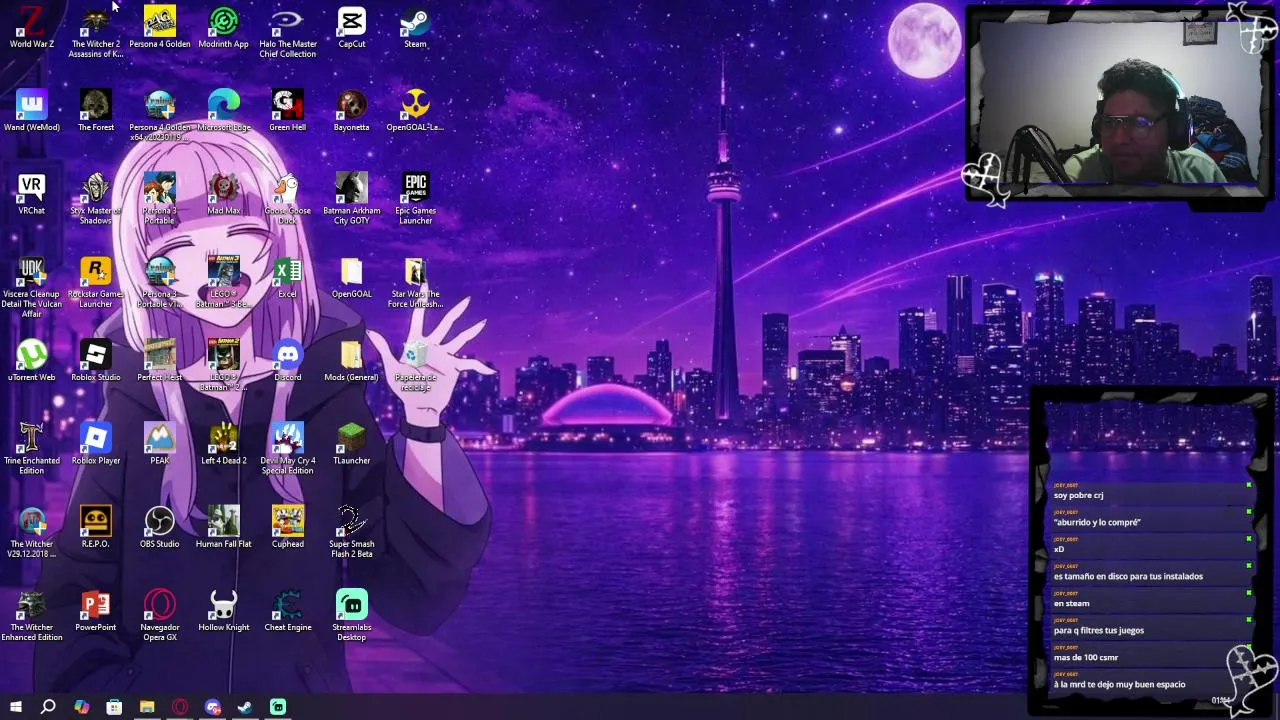Image resolution: width=1280 pixels, height=720 pixels.
Task: Open the OBS Studio desktop shortcut
Action: click(160, 527)
